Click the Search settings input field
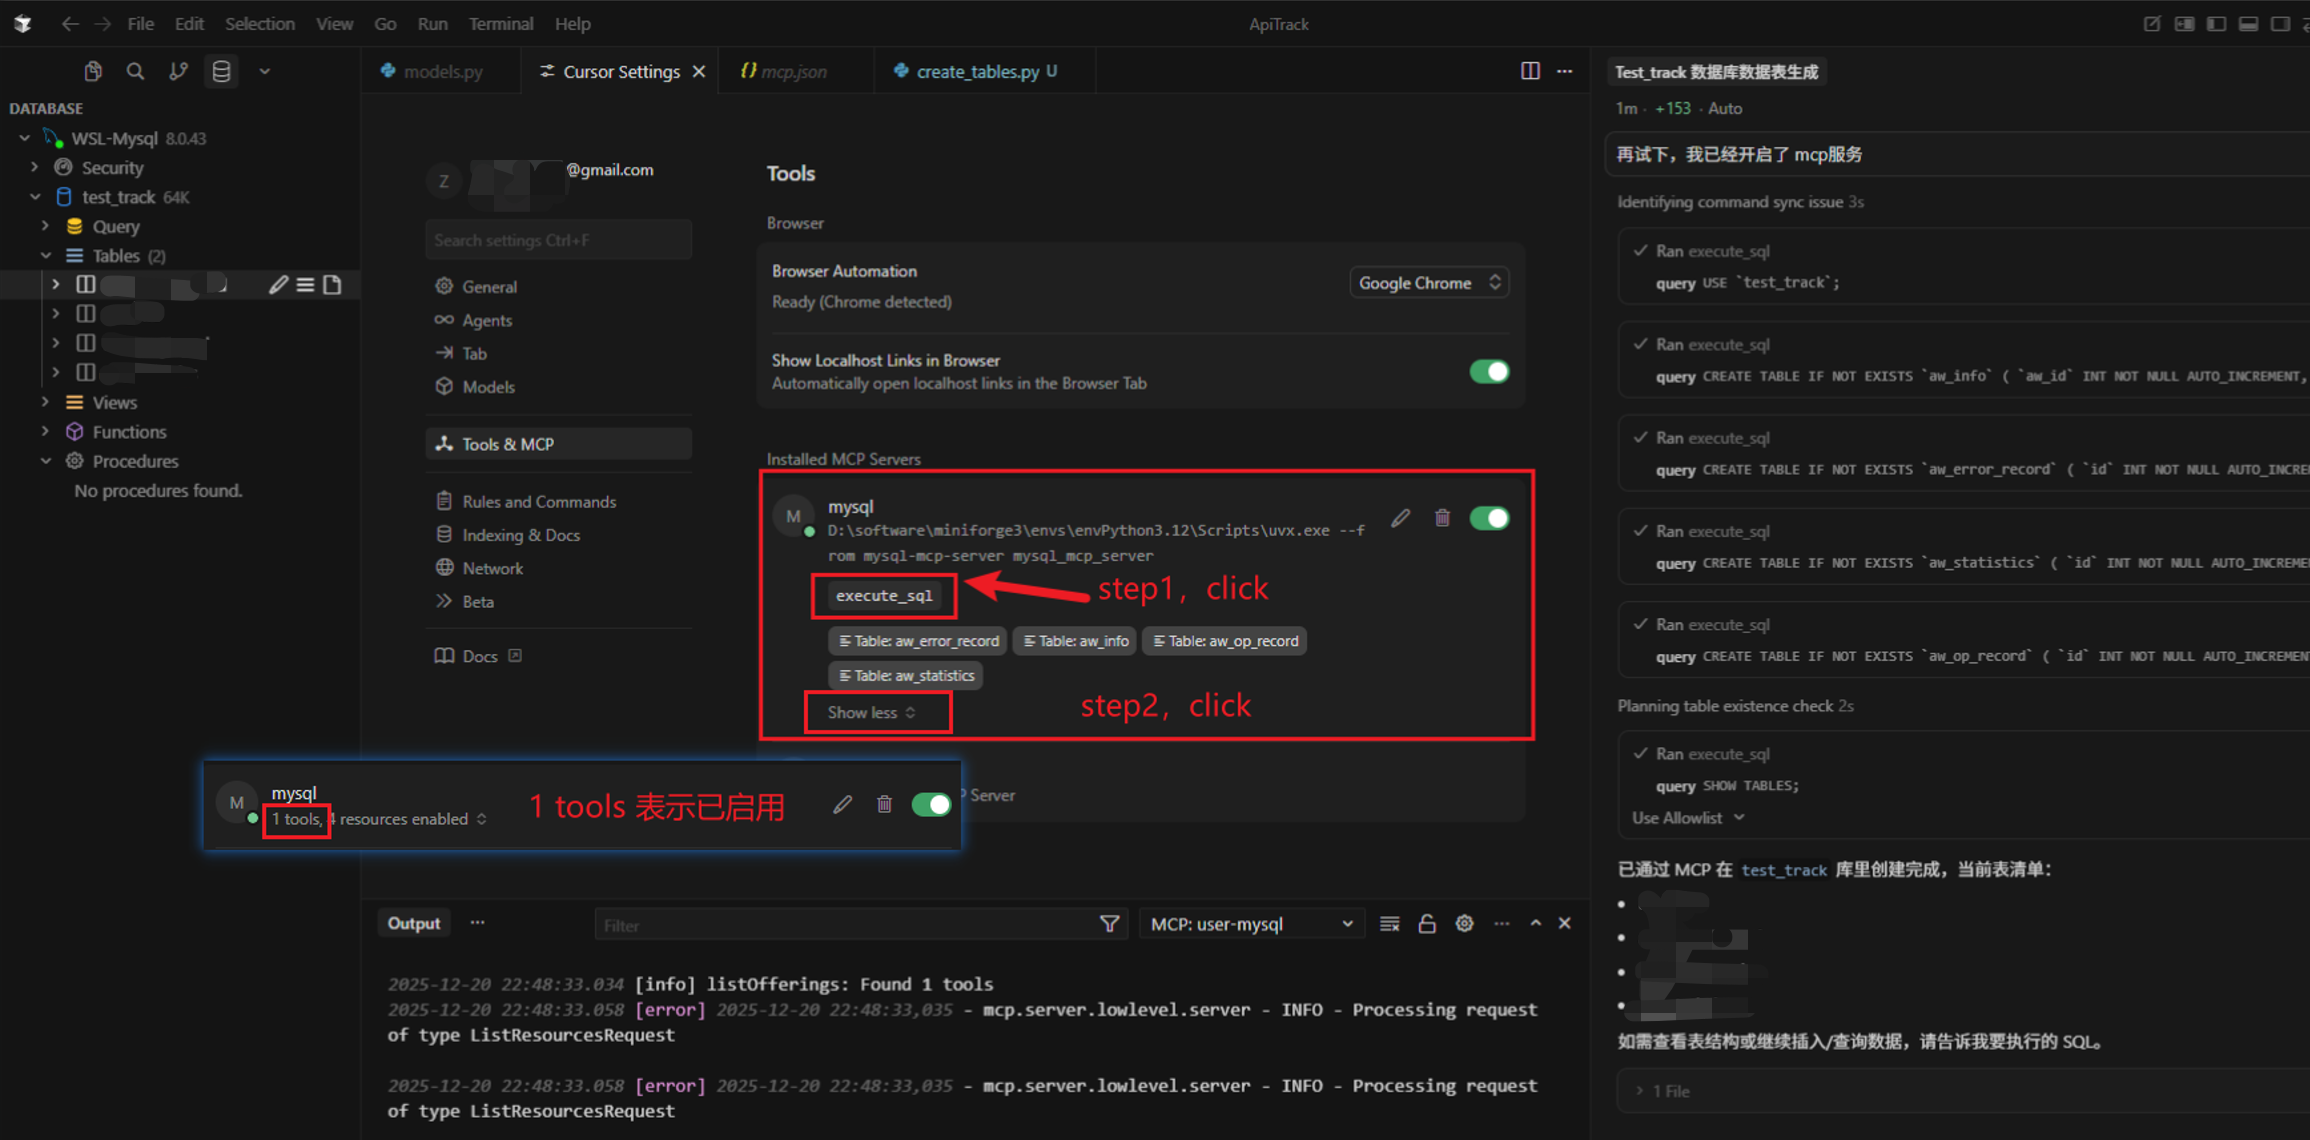Viewport: 2310px width, 1140px height. [x=558, y=240]
